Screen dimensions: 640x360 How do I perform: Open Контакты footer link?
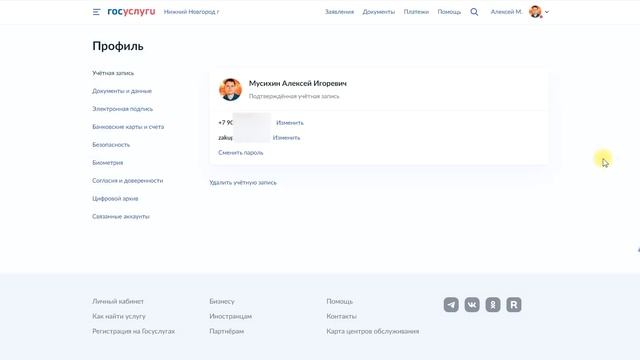click(342, 316)
